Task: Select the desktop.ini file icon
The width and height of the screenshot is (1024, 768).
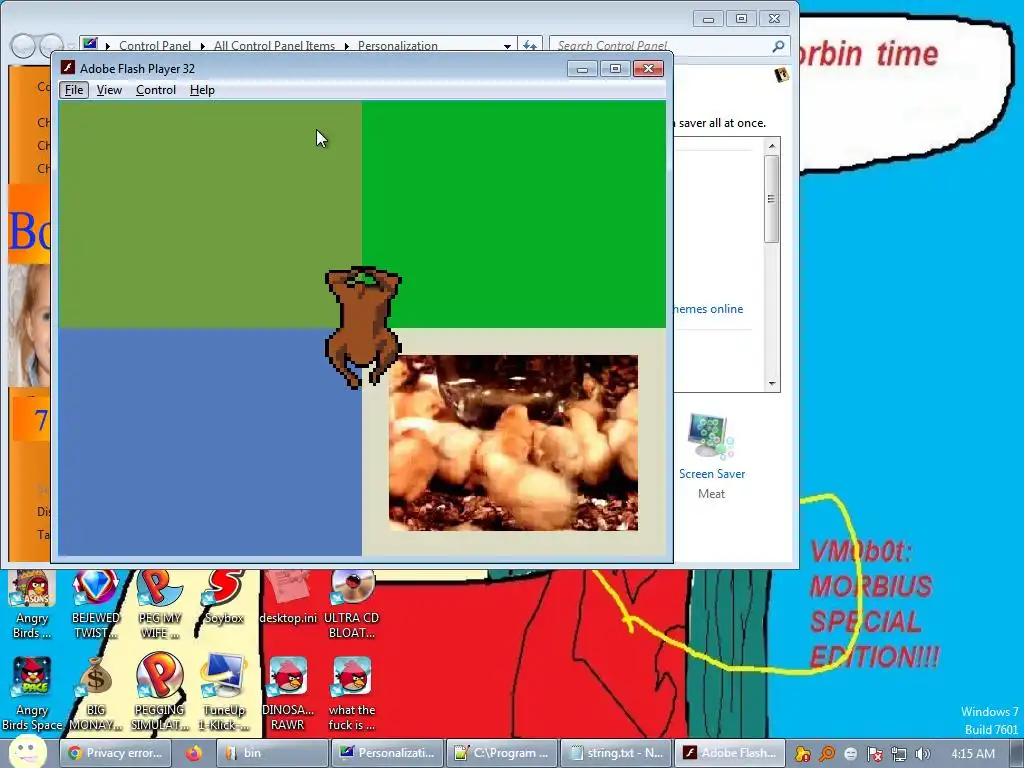Action: (288, 598)
